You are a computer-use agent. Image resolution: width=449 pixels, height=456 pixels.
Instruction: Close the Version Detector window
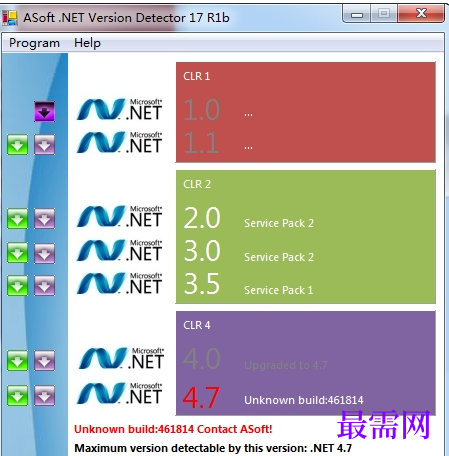[421, 14]
